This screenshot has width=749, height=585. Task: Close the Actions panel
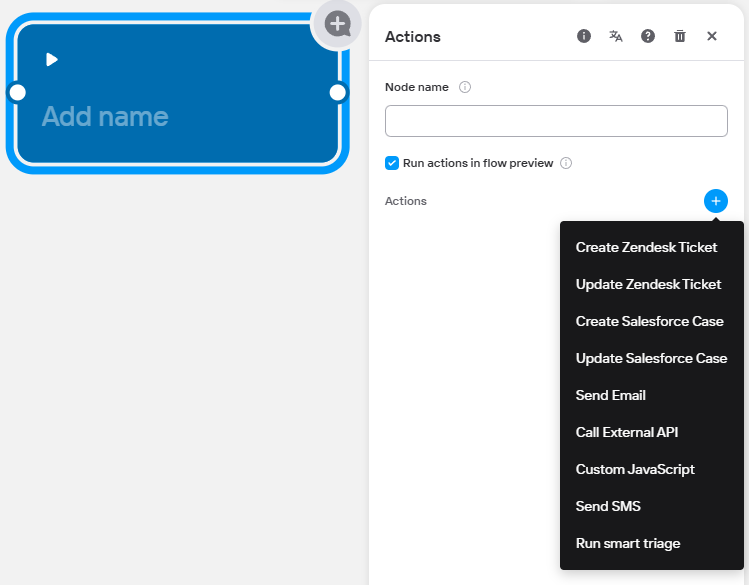pos(712,36)
